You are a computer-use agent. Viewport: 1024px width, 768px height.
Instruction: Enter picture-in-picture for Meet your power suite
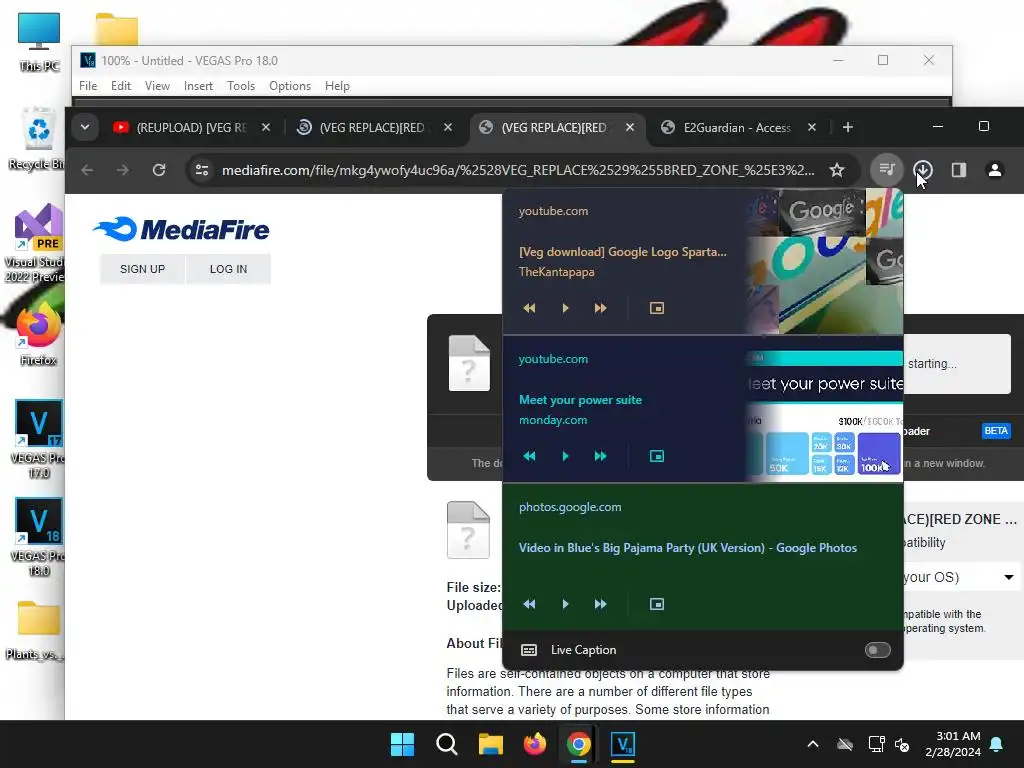[657, 456]
